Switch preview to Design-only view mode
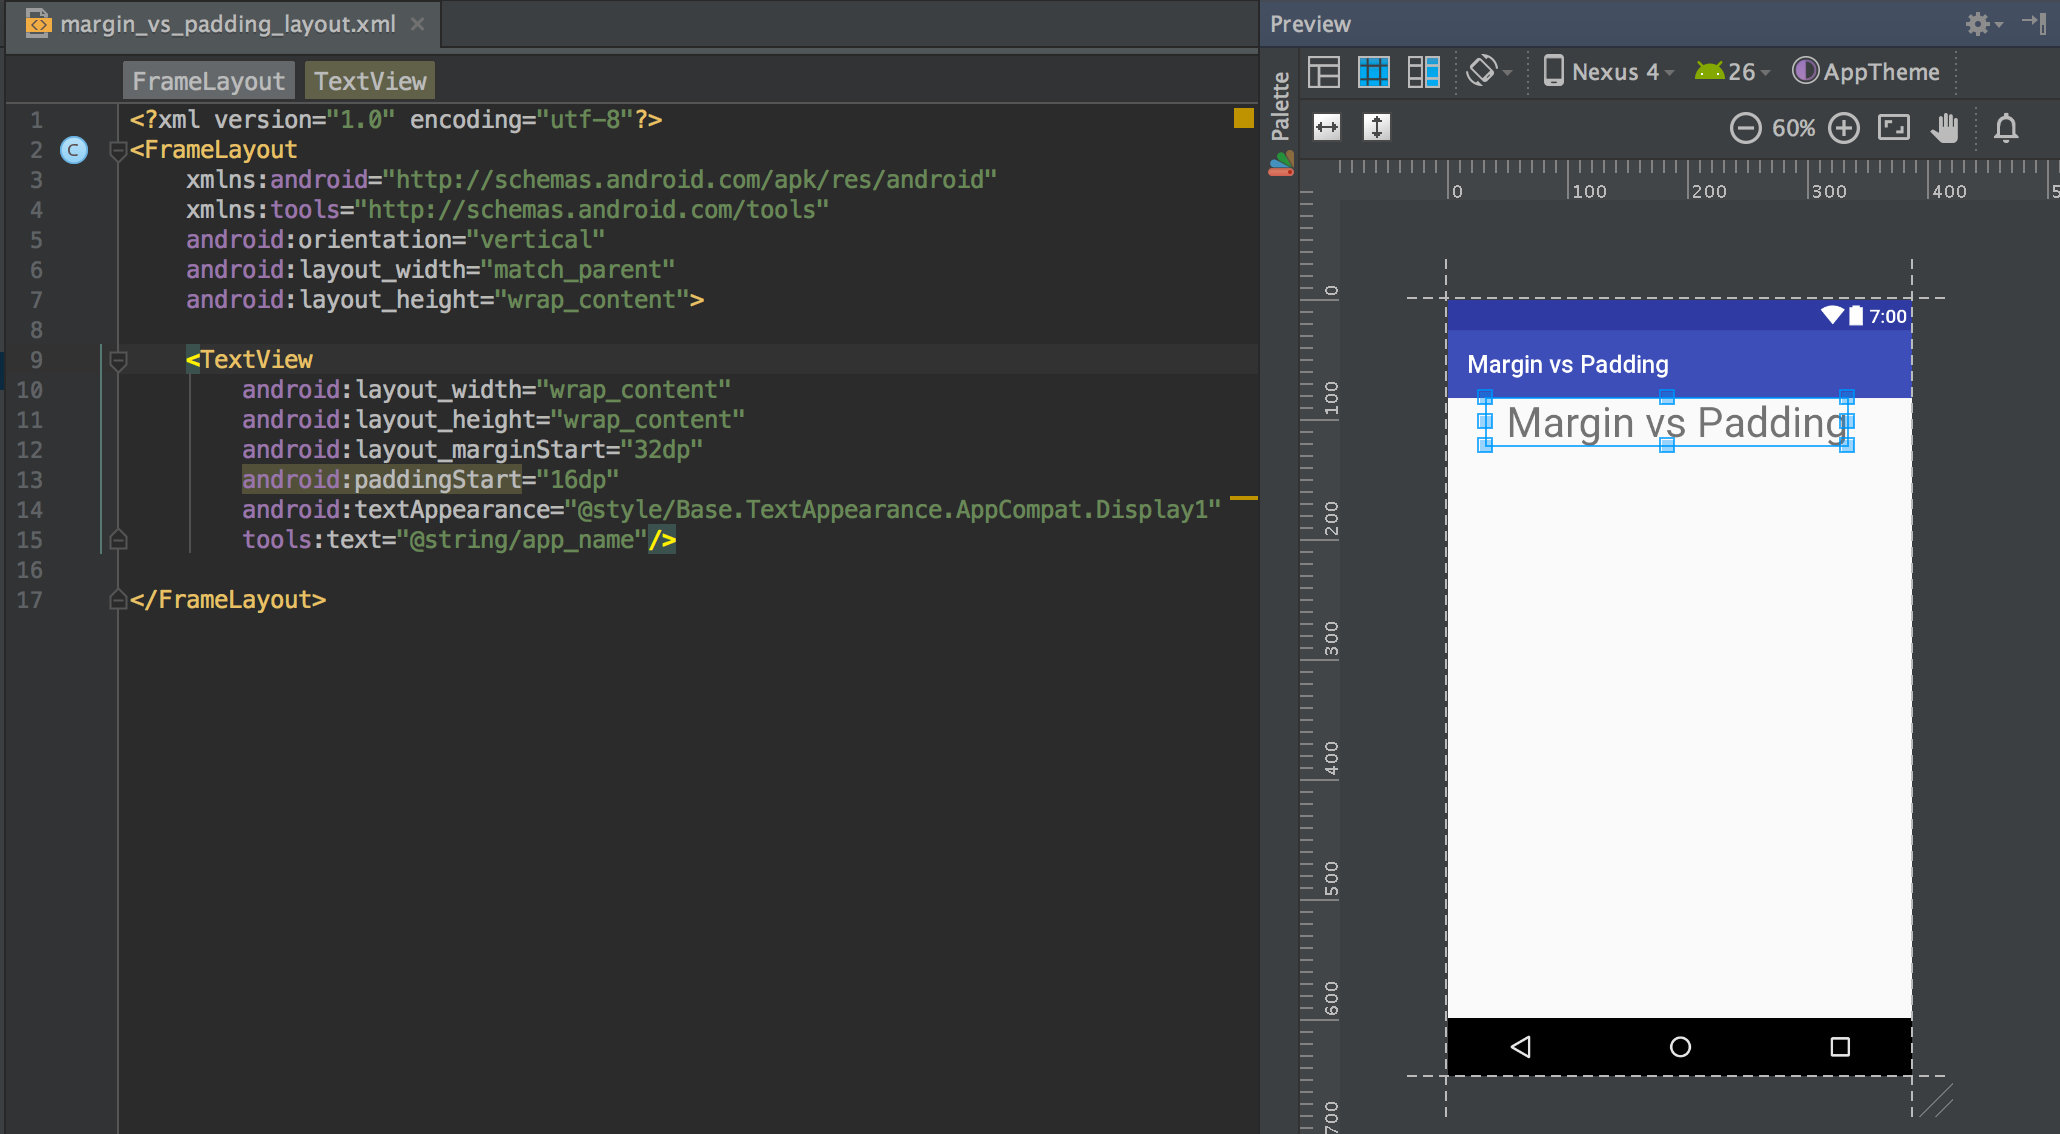Viewport: 2060px width, 1134px height. 1323,71
